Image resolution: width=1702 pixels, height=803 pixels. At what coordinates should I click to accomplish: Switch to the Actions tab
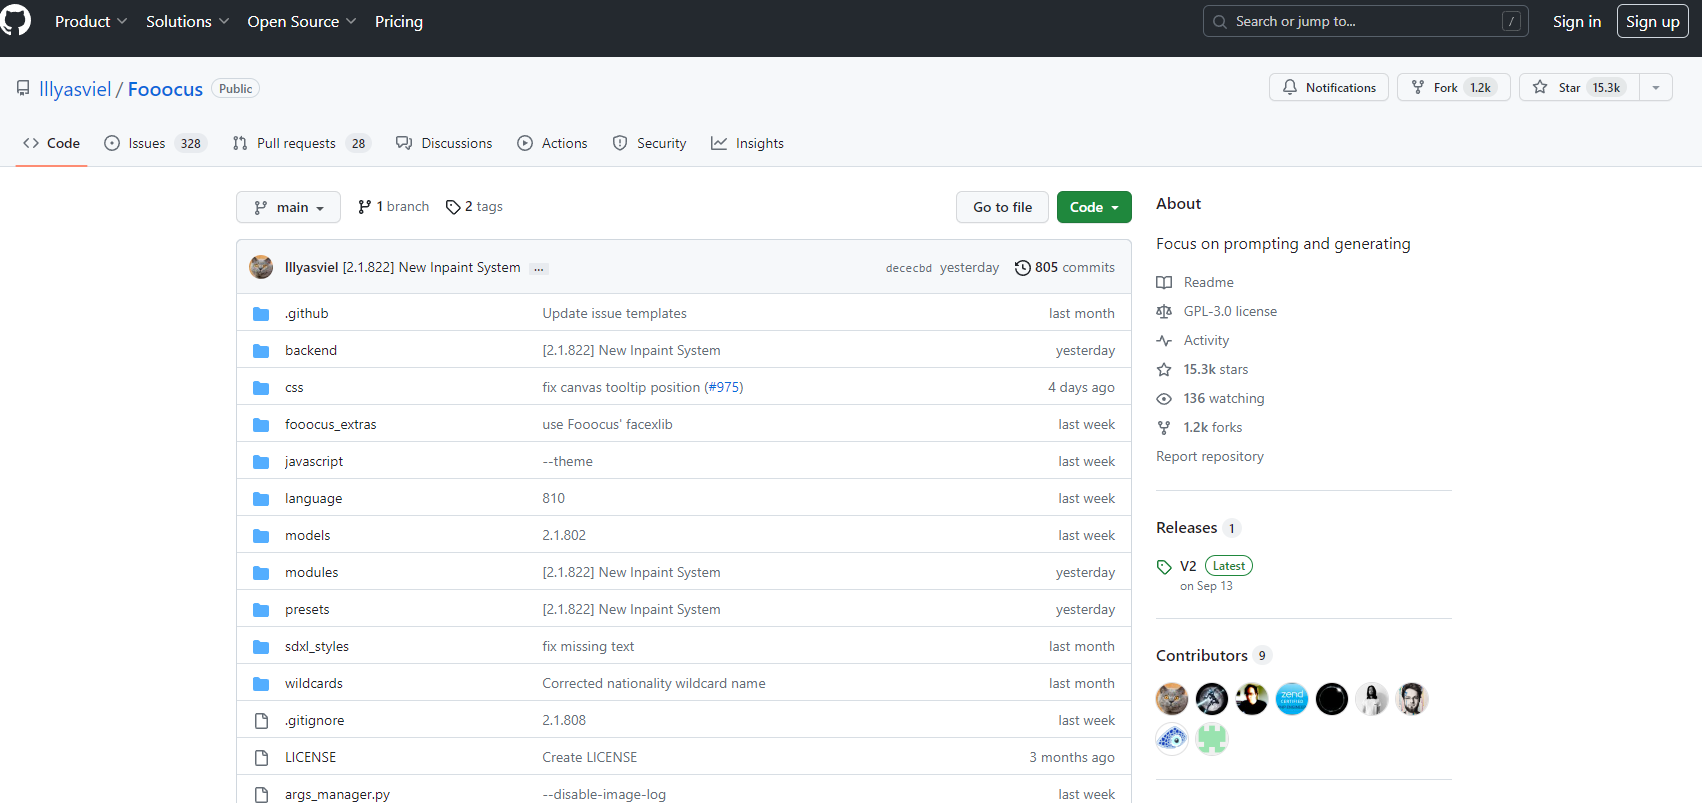(x=552, y=143)
